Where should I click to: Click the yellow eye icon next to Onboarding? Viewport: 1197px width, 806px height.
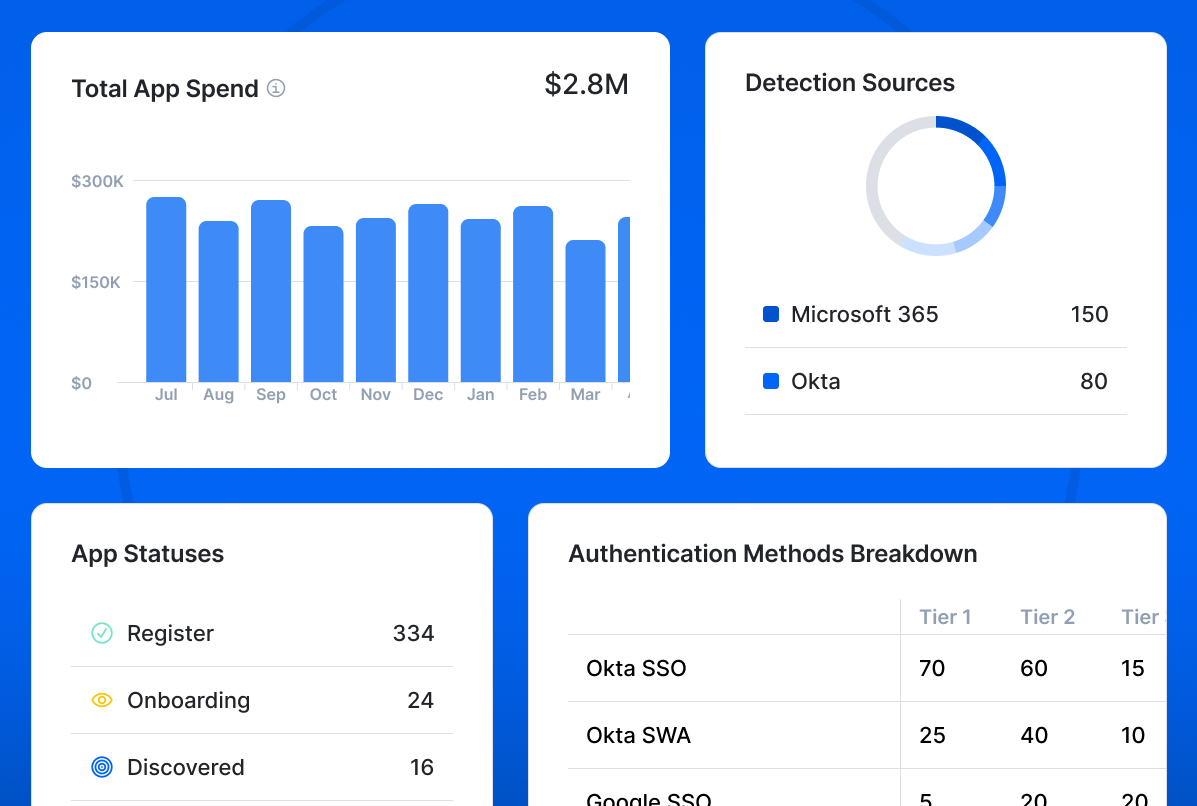point(102,700)
